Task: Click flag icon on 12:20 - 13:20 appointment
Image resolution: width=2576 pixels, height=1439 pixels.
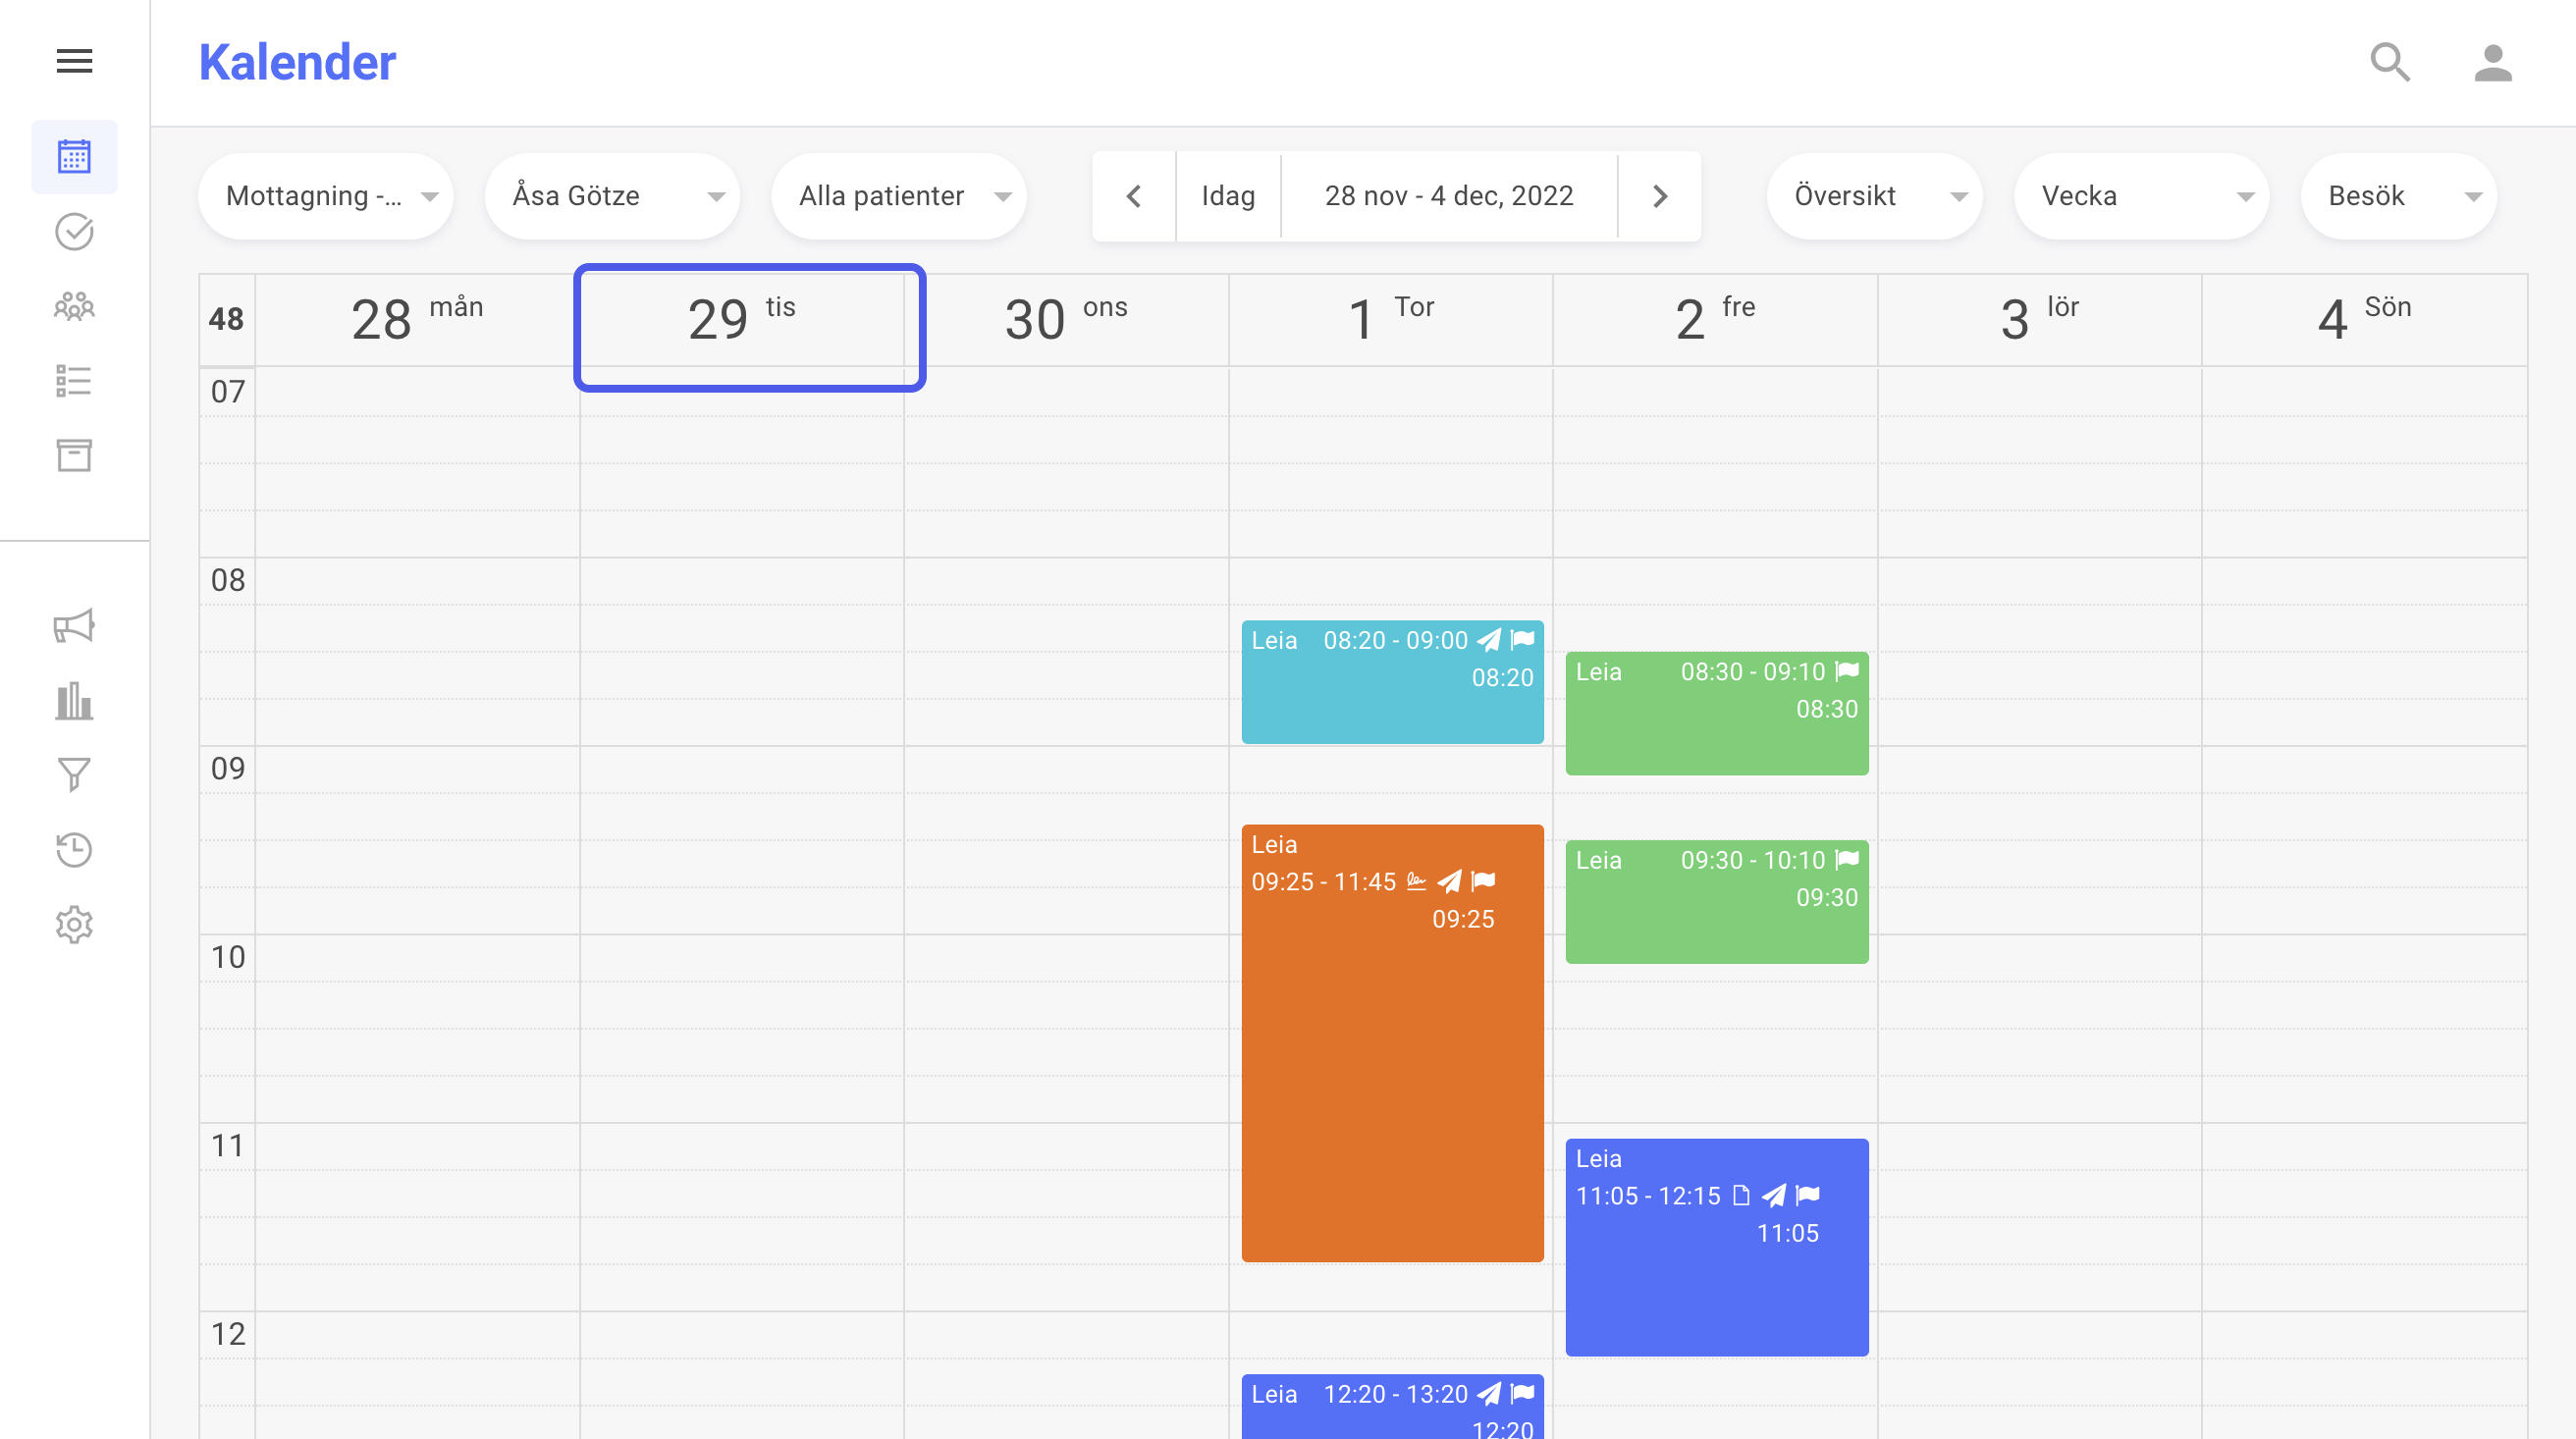Action: coord(1522,1394)
